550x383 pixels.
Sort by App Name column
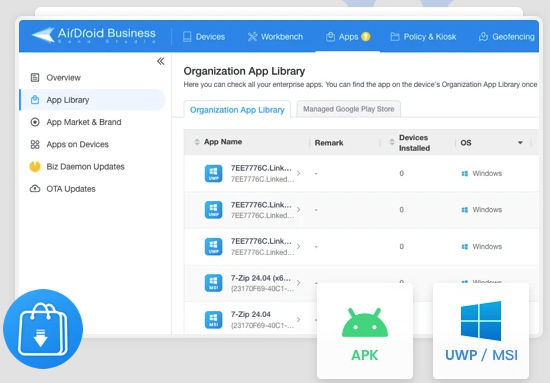point(197,142)
